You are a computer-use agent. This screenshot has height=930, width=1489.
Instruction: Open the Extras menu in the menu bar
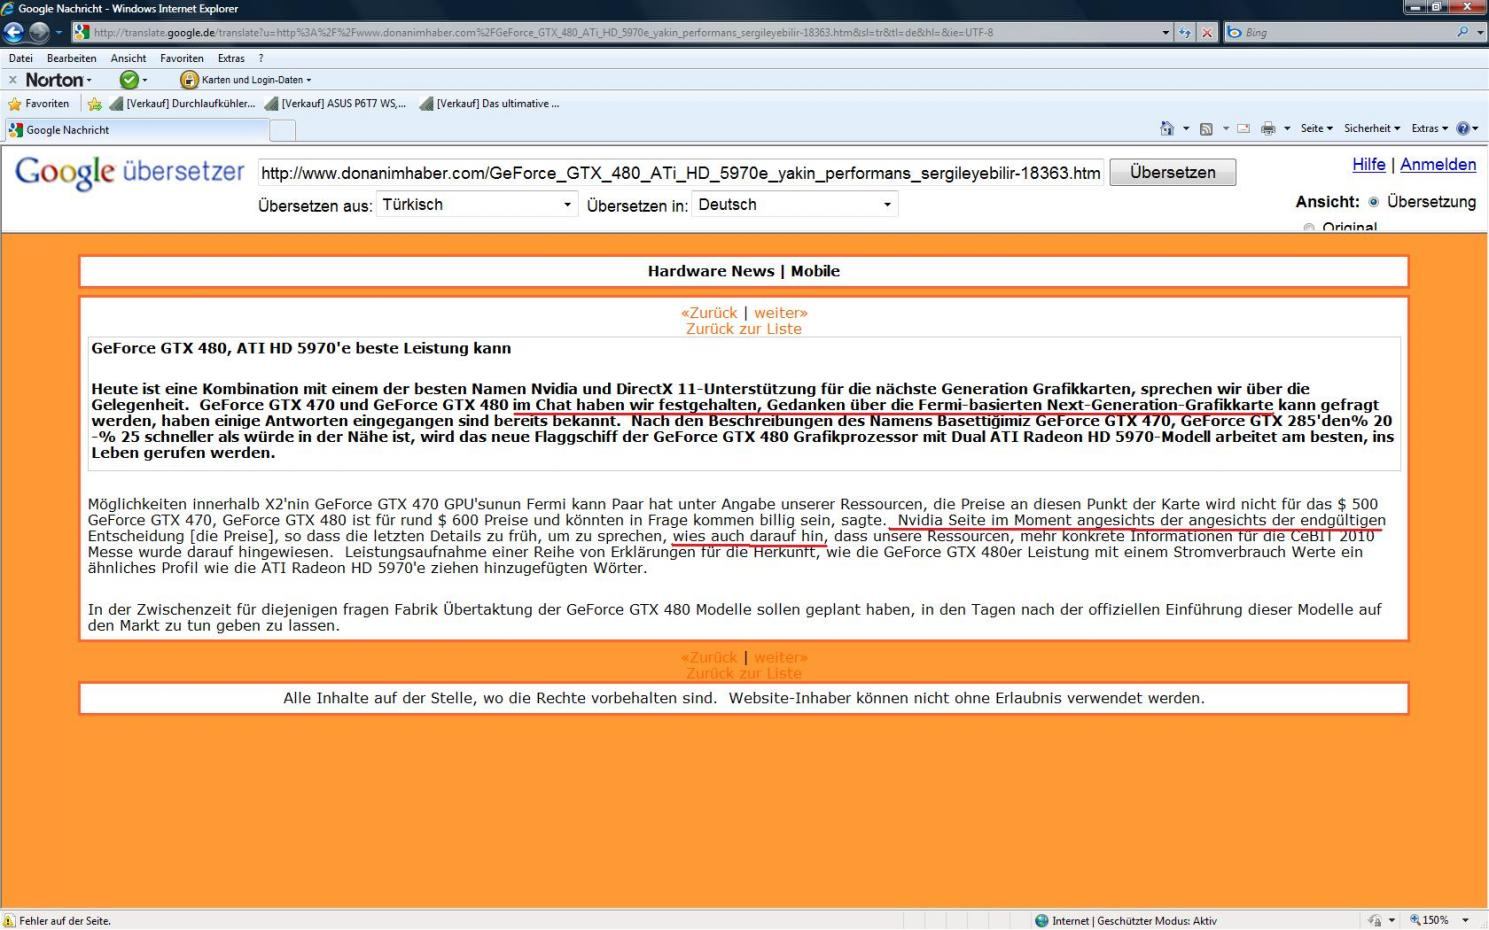(x=231, y=58)
